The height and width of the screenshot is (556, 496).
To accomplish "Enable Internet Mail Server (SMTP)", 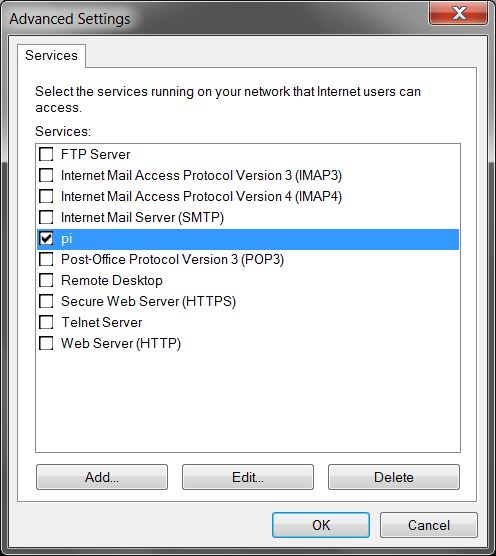I will (x=46, y=217).
